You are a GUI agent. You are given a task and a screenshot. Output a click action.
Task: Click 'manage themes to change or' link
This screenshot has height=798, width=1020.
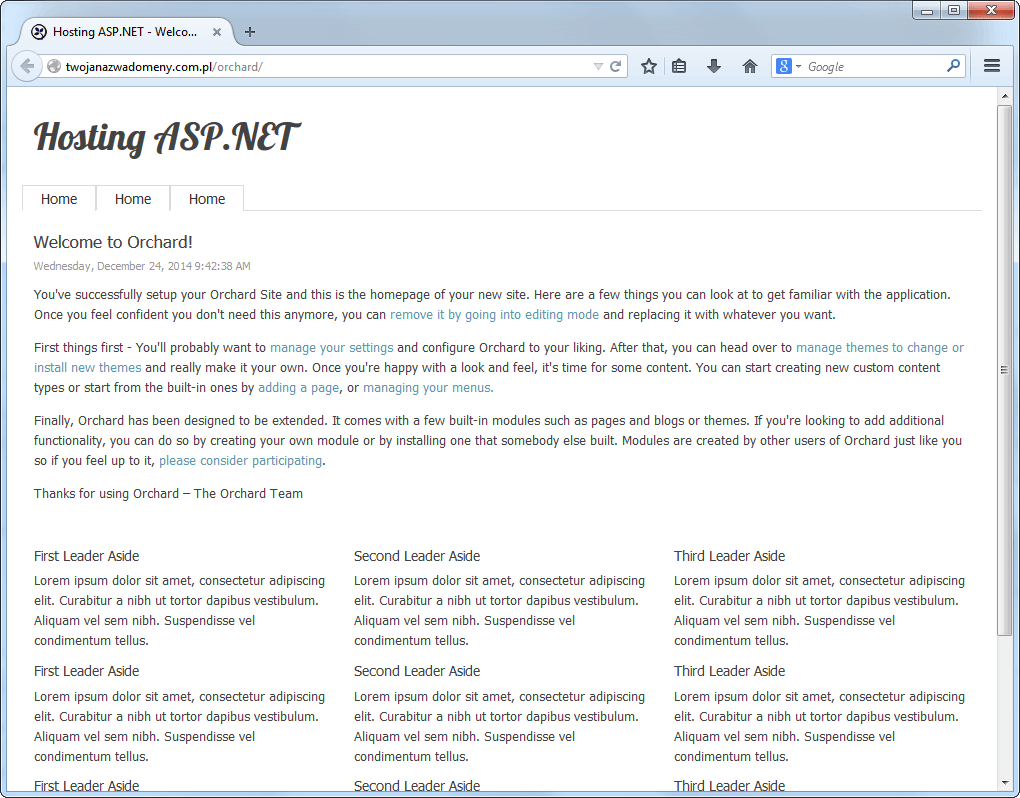tap(880, 348)
